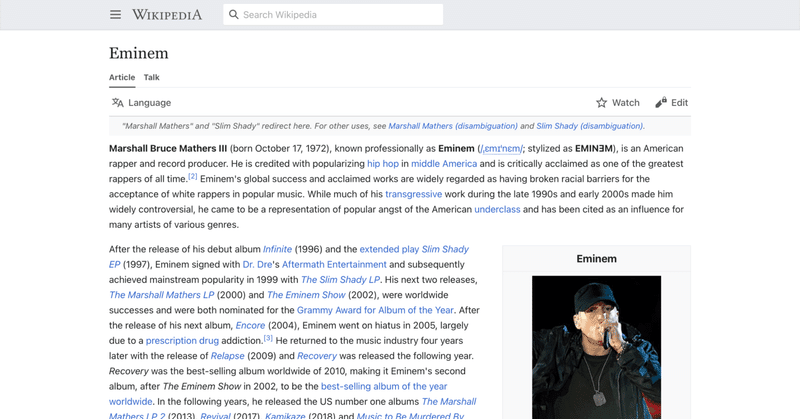
Task: Open Grammy Award for Album of the Year link
Action: pyautogui.click(x=375, y=310)
